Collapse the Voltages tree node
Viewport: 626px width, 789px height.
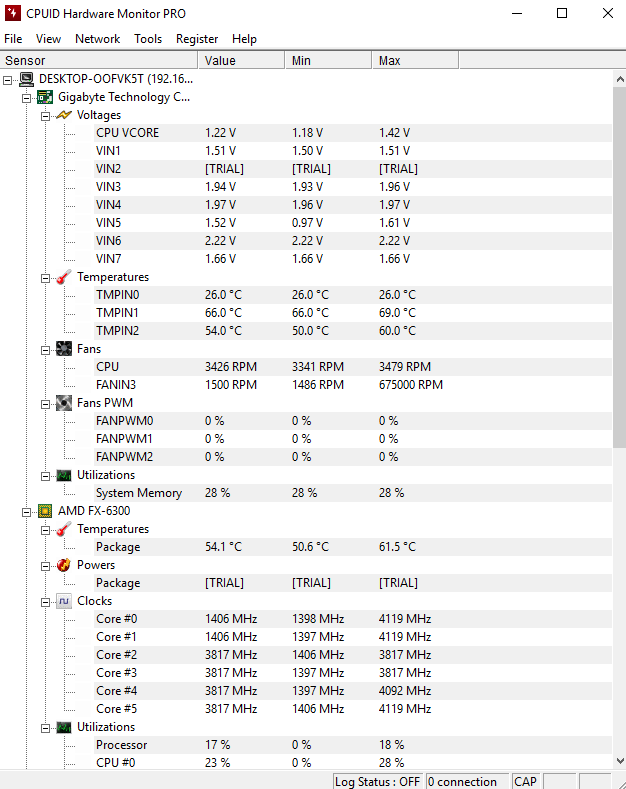point(45,116)
